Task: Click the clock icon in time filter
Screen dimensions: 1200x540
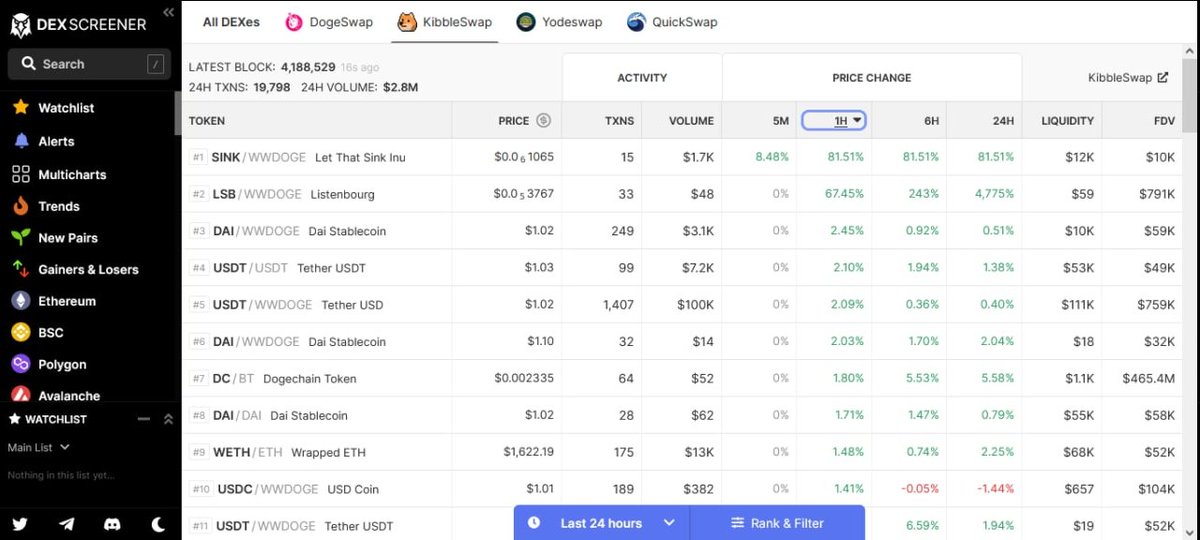Action: pos(534,523)
